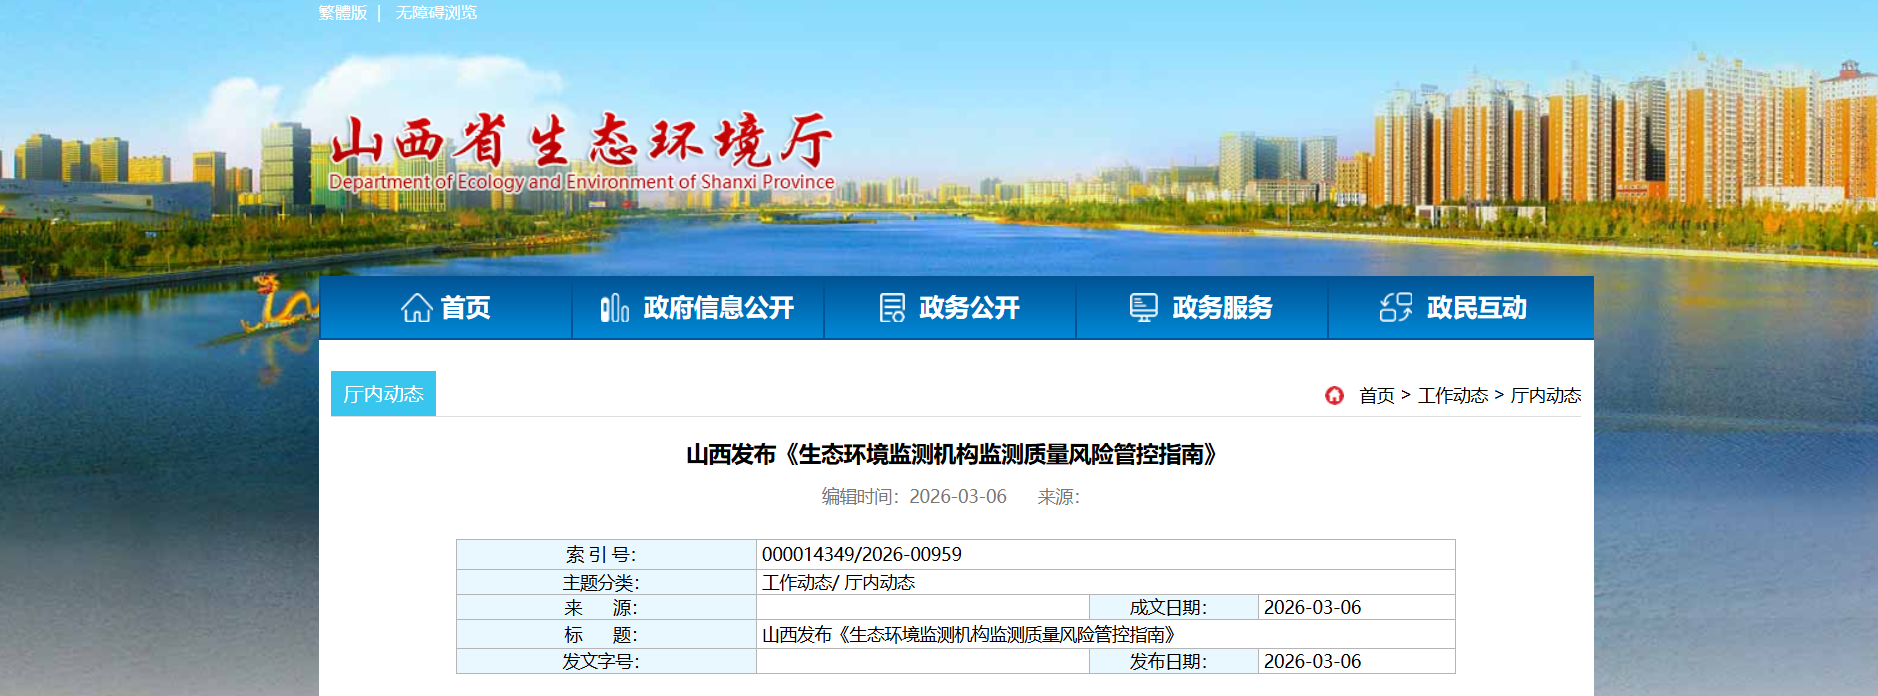1878x696 pixels.
Task: Click the bar chart icon beside 政府信息公开
Action: point(614,308)
